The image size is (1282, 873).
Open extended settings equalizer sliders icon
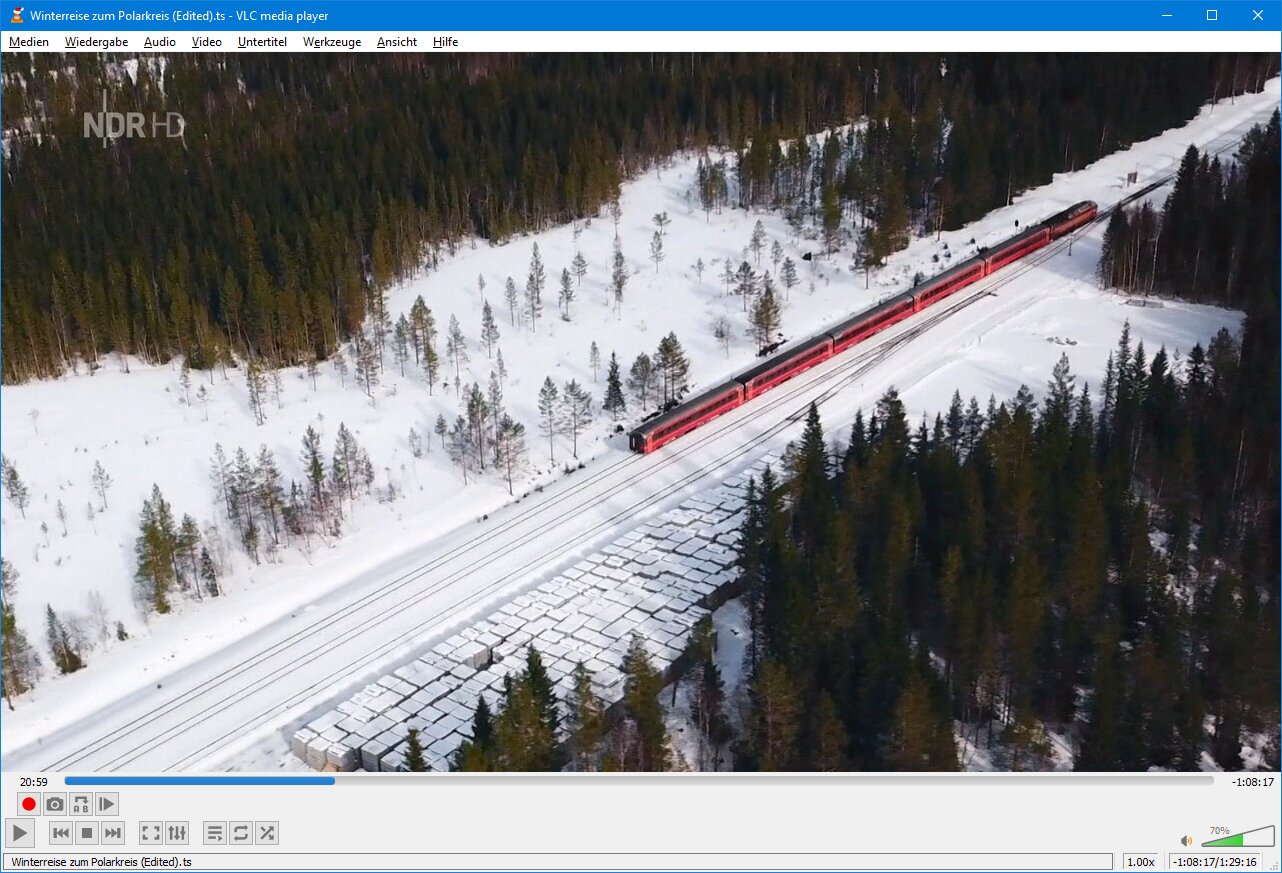point(177,833)
